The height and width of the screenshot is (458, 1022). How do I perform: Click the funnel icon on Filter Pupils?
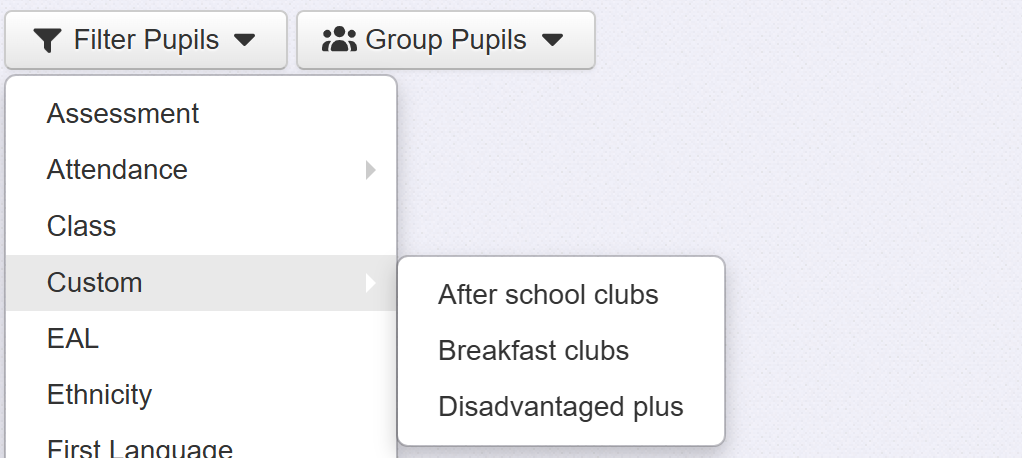coord(47,40)
